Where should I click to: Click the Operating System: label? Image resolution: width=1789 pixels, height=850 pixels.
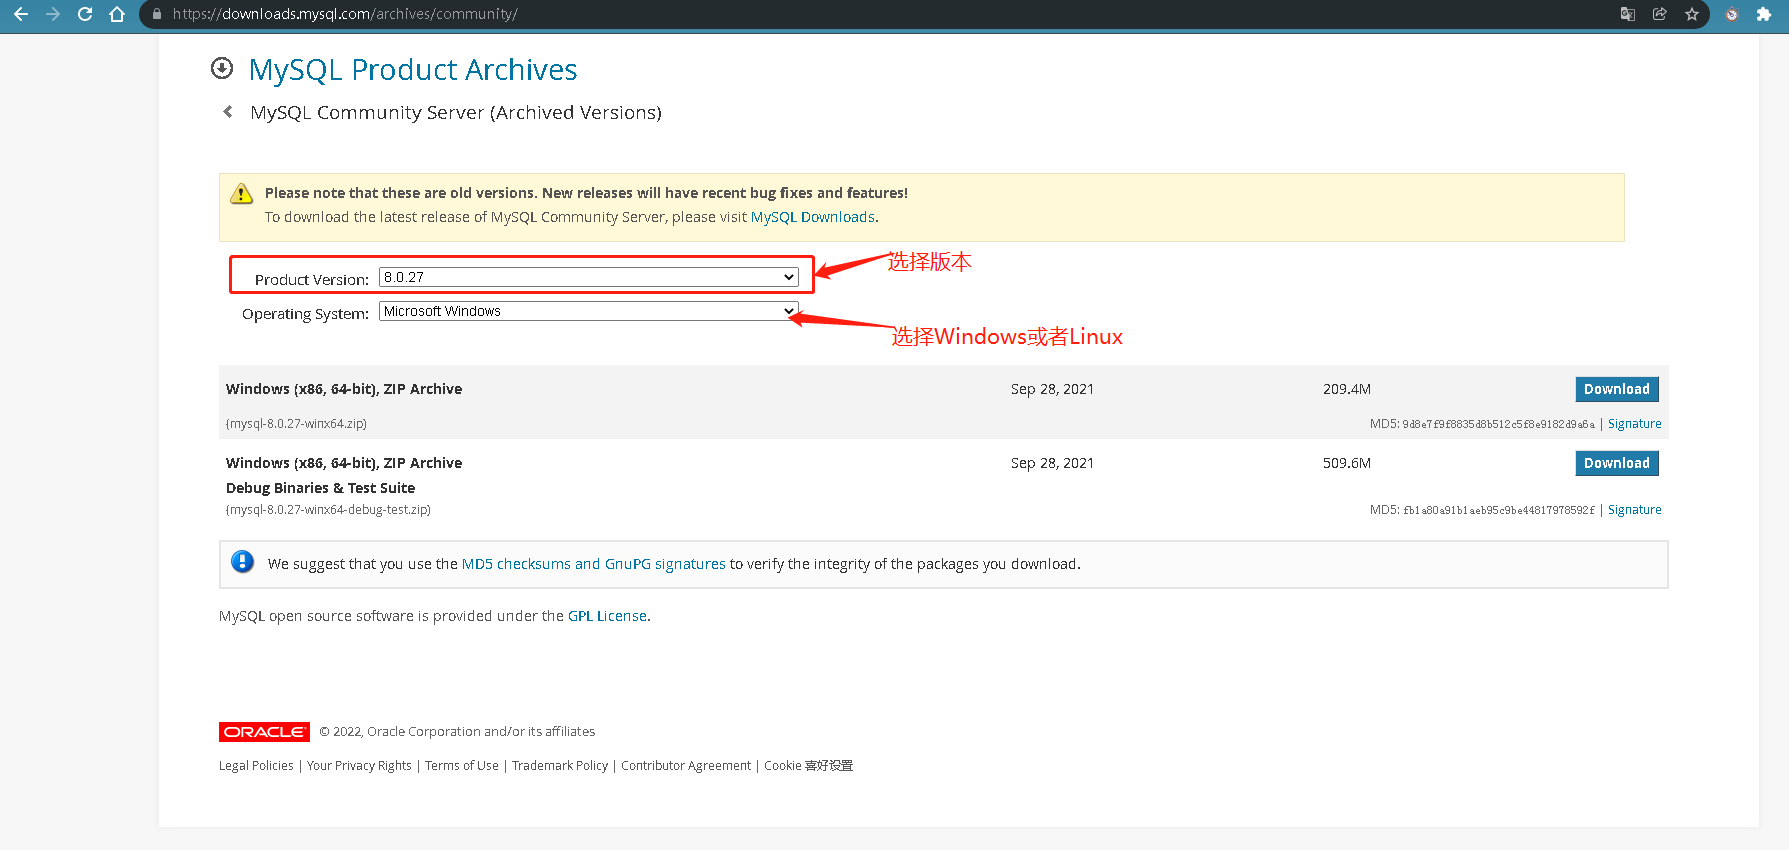pyautogui.click(x=305, y=314)
